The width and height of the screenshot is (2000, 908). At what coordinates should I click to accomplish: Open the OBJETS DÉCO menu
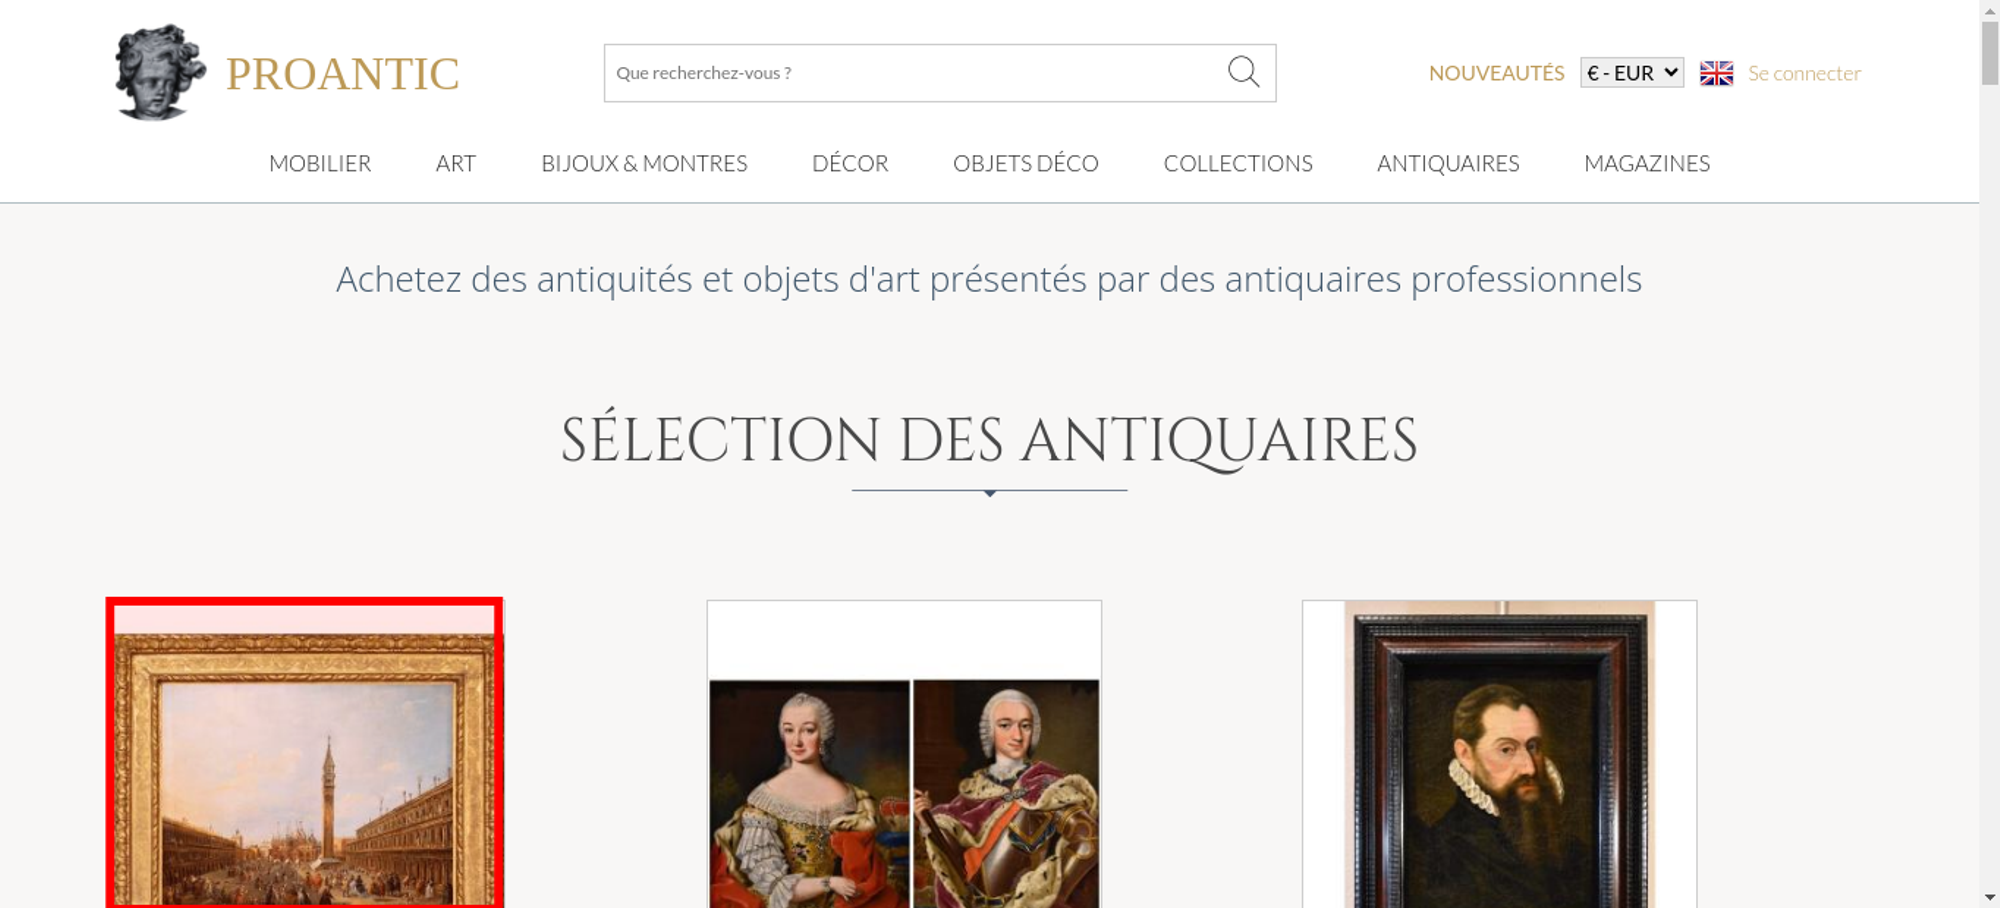(1026, 163)
